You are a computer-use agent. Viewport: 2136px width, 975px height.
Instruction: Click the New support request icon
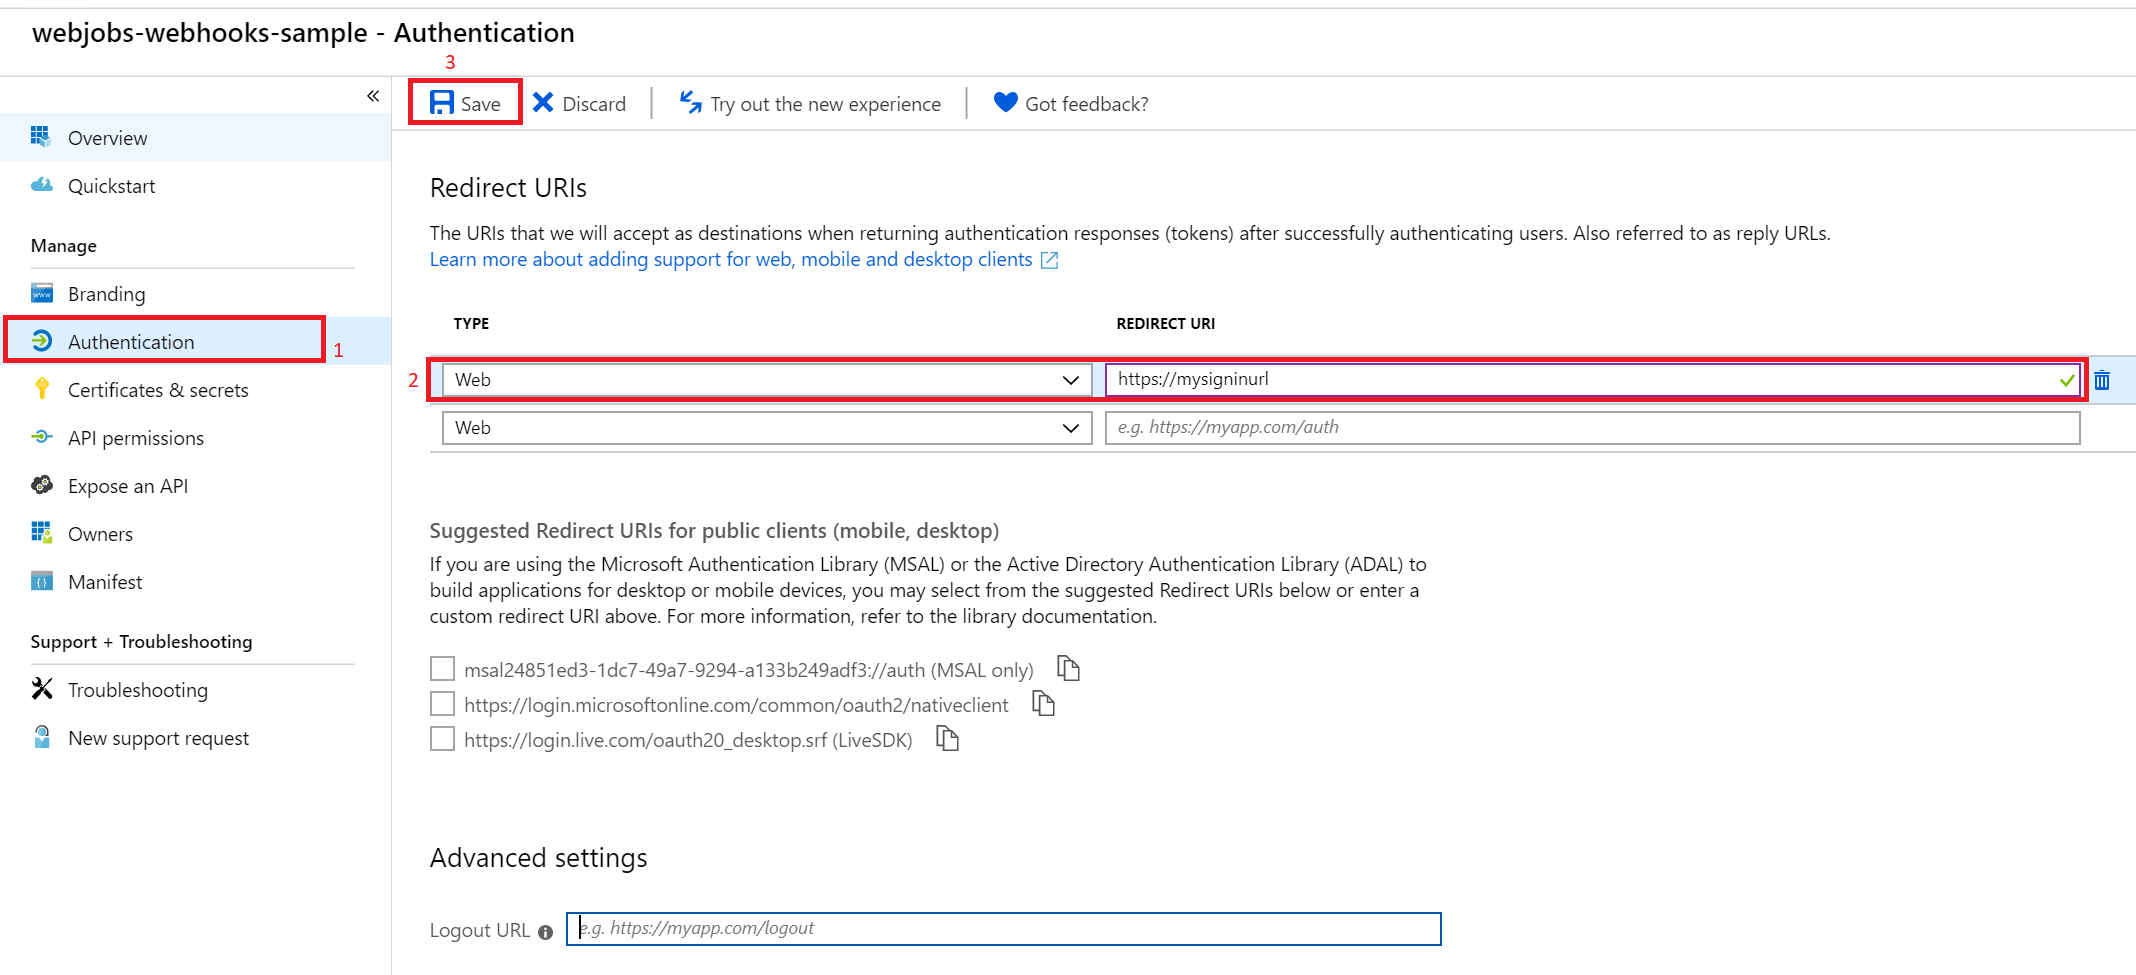41,737
